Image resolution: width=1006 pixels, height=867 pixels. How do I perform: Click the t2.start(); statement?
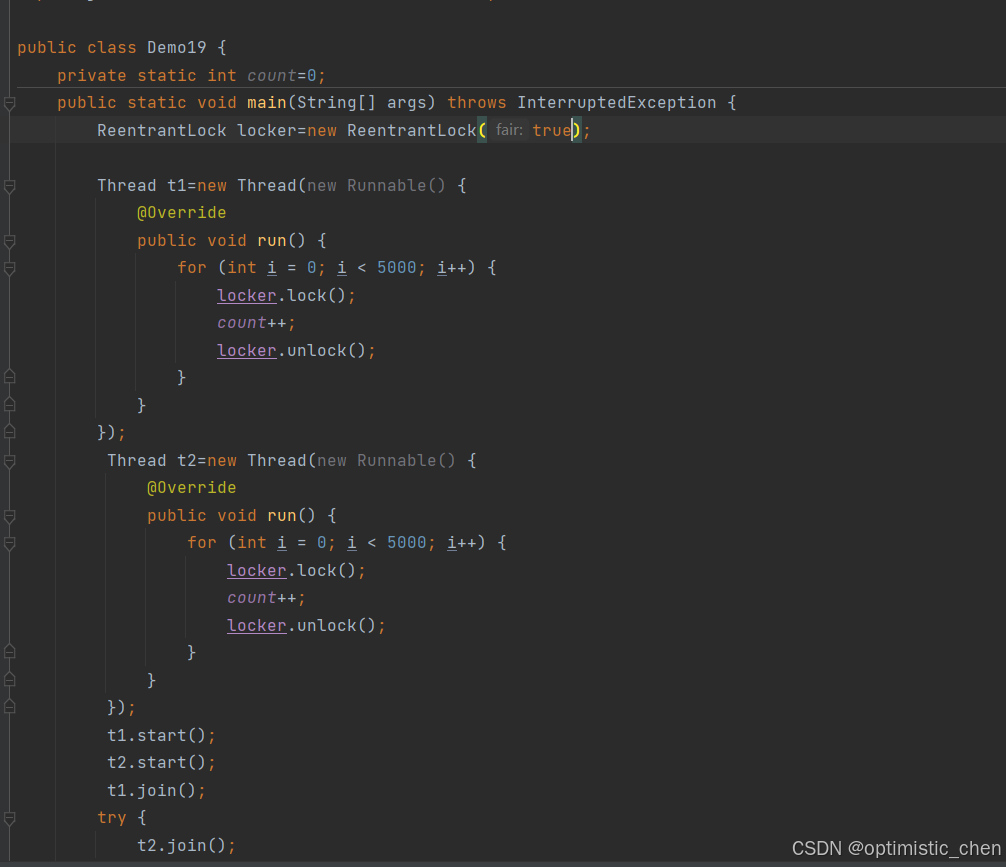point(162,763)
